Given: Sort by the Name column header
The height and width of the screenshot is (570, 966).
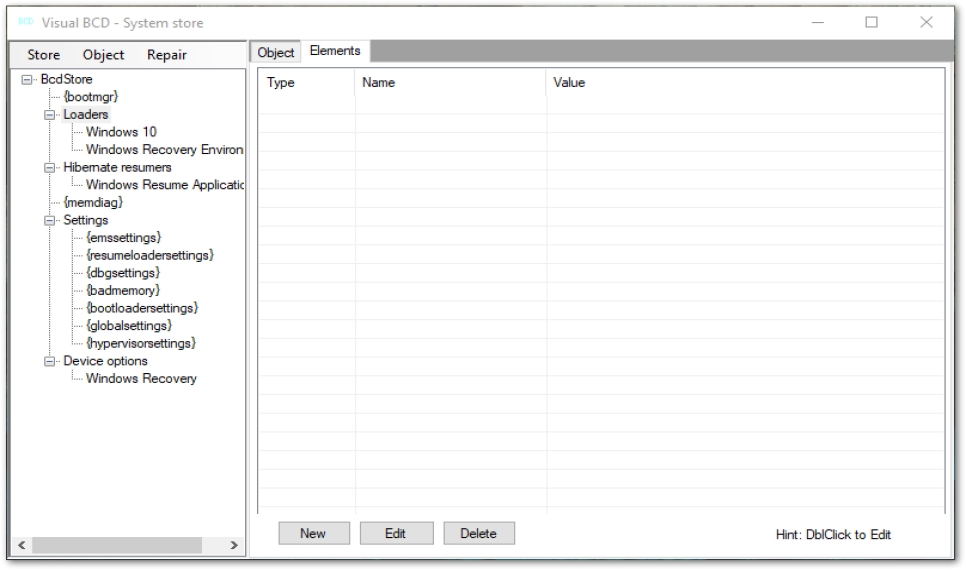Looking at the screenshot, I should point(379,83).
